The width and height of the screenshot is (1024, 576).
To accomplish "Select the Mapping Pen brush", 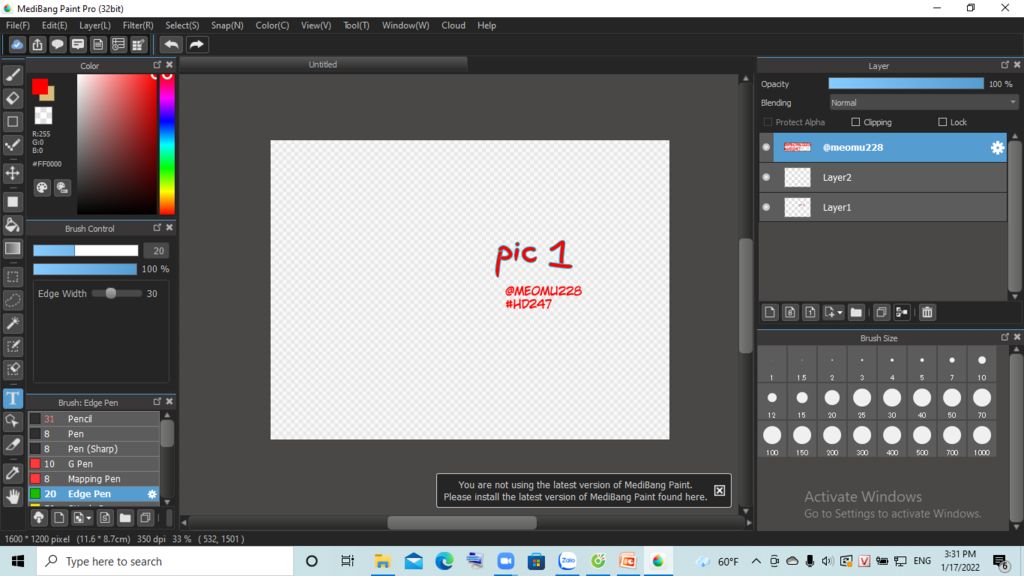I will pos(94,479).
